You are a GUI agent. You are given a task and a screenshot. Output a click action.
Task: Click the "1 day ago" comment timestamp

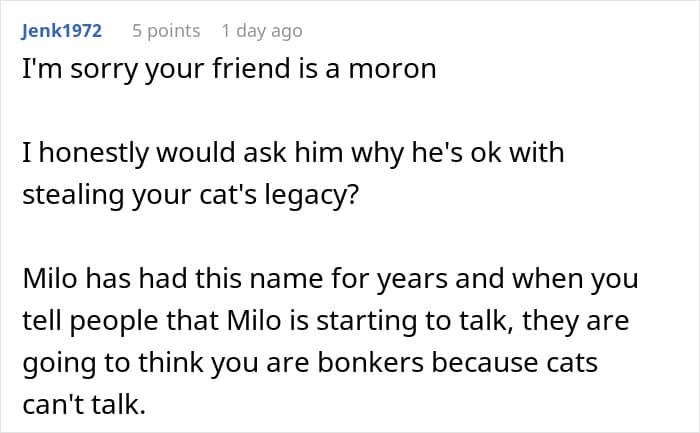point(261,31)
